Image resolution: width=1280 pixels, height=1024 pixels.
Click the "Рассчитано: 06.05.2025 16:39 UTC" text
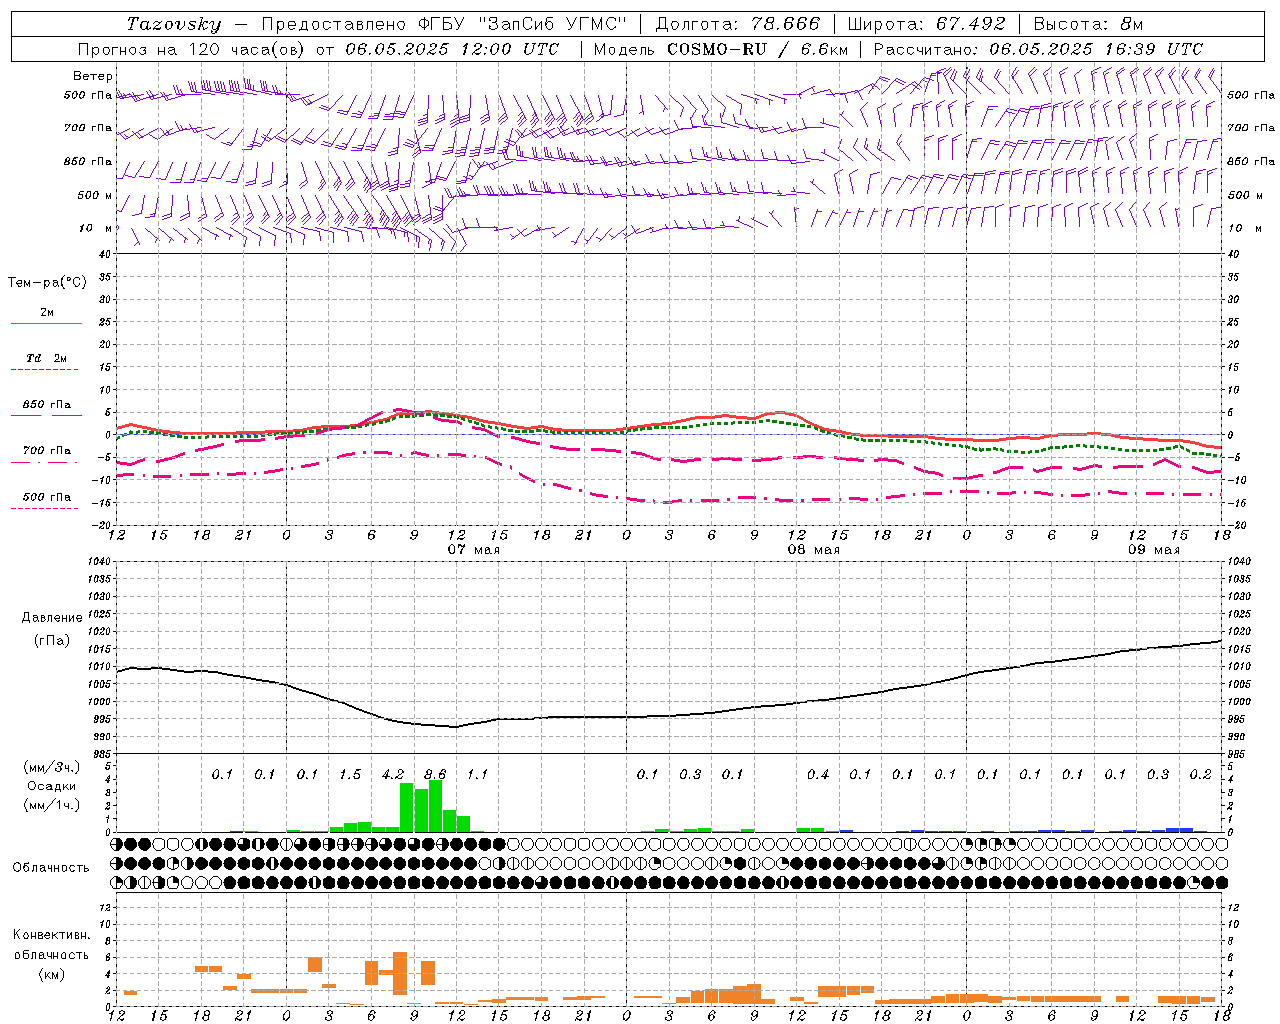pyautogui.click(x=1038, y=49)
